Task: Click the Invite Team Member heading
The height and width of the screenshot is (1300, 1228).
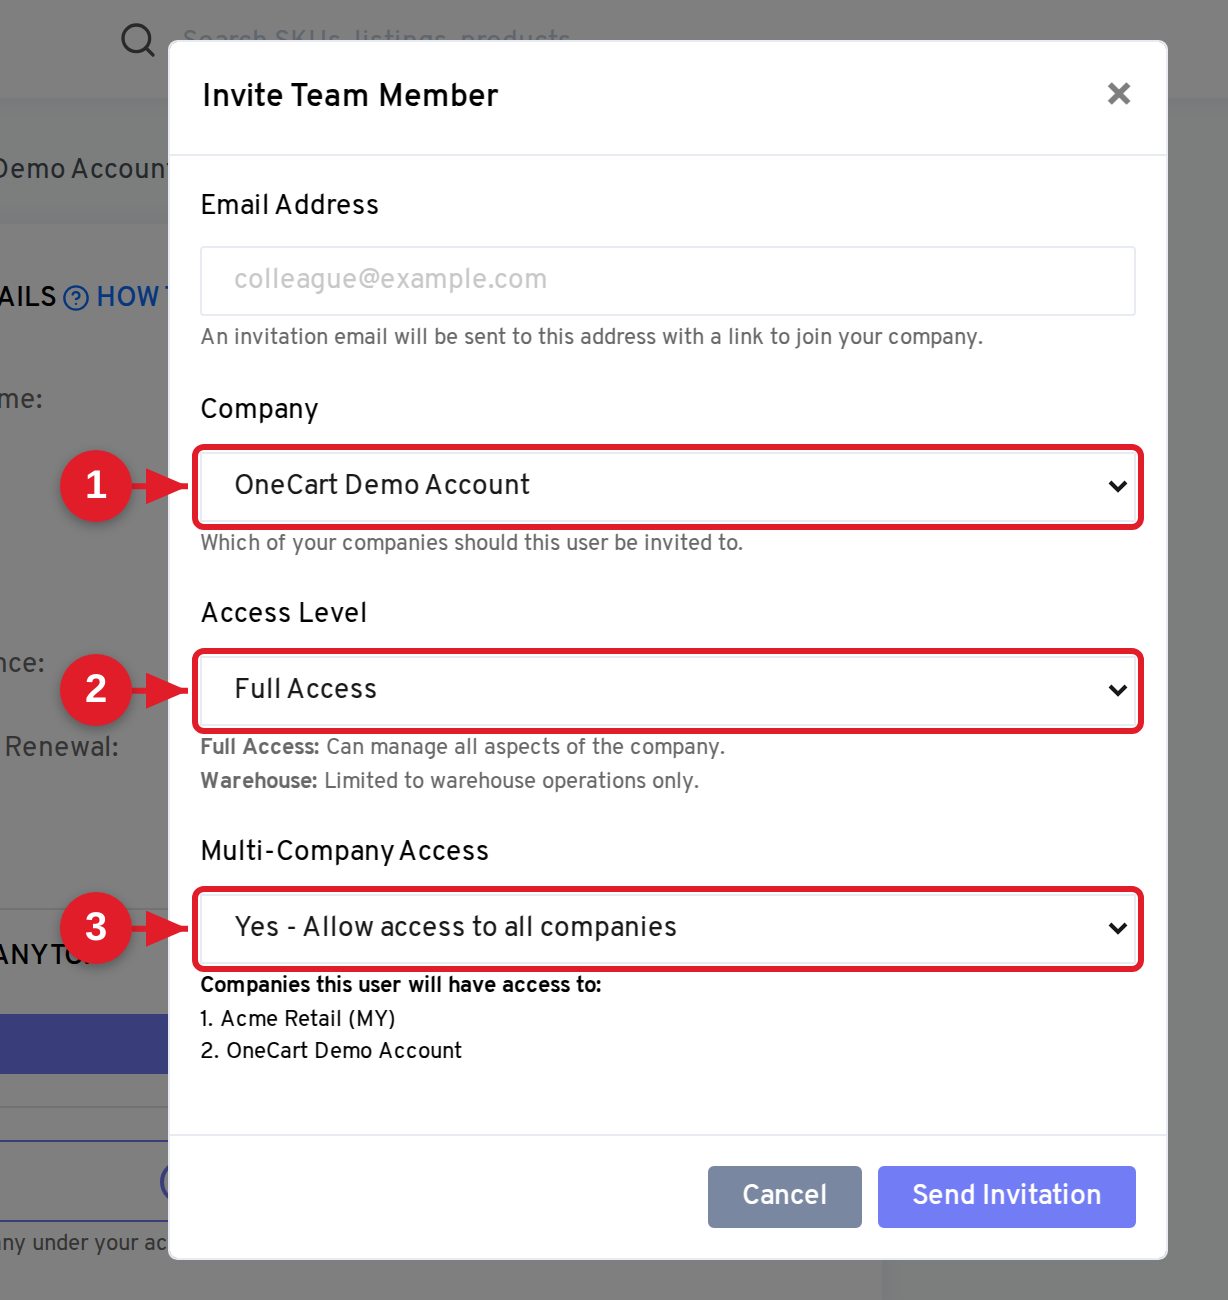Action: click(x=350, y=95)
